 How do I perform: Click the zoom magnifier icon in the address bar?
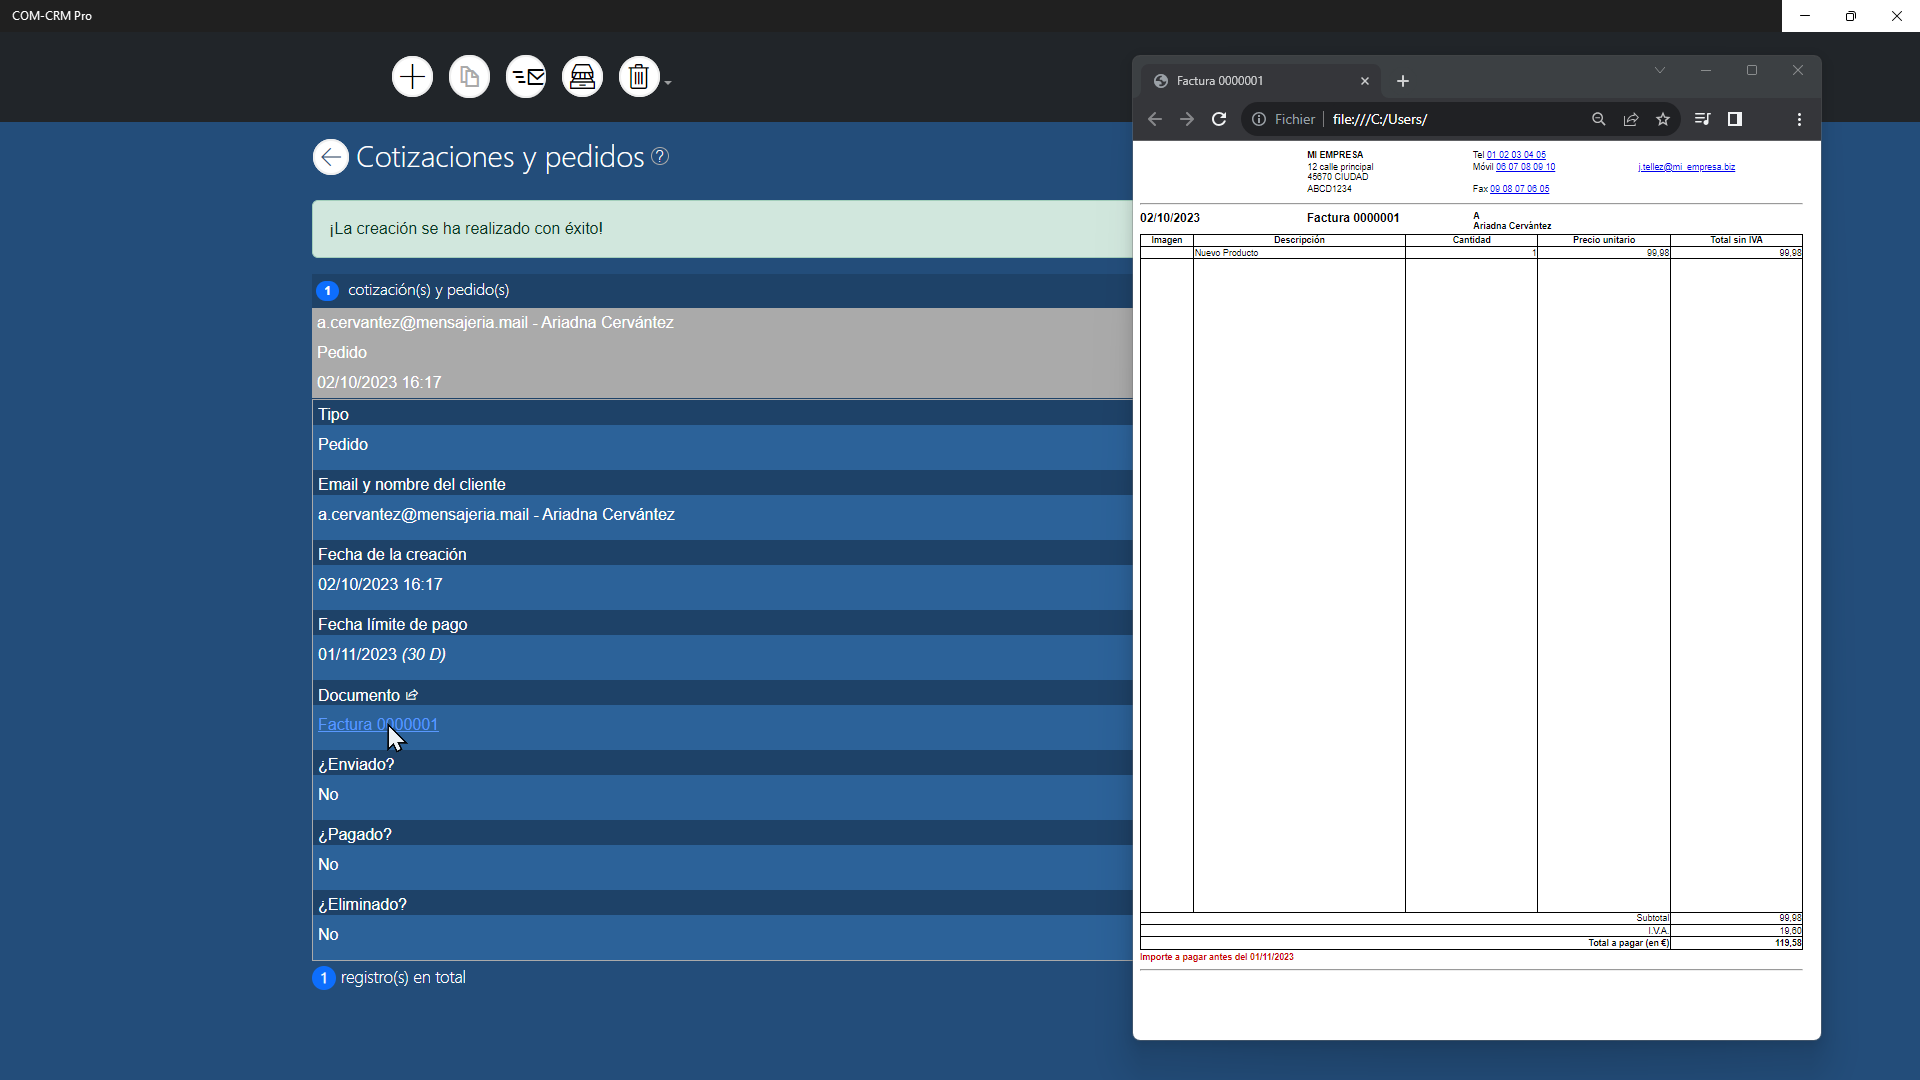coord(1599,119)
